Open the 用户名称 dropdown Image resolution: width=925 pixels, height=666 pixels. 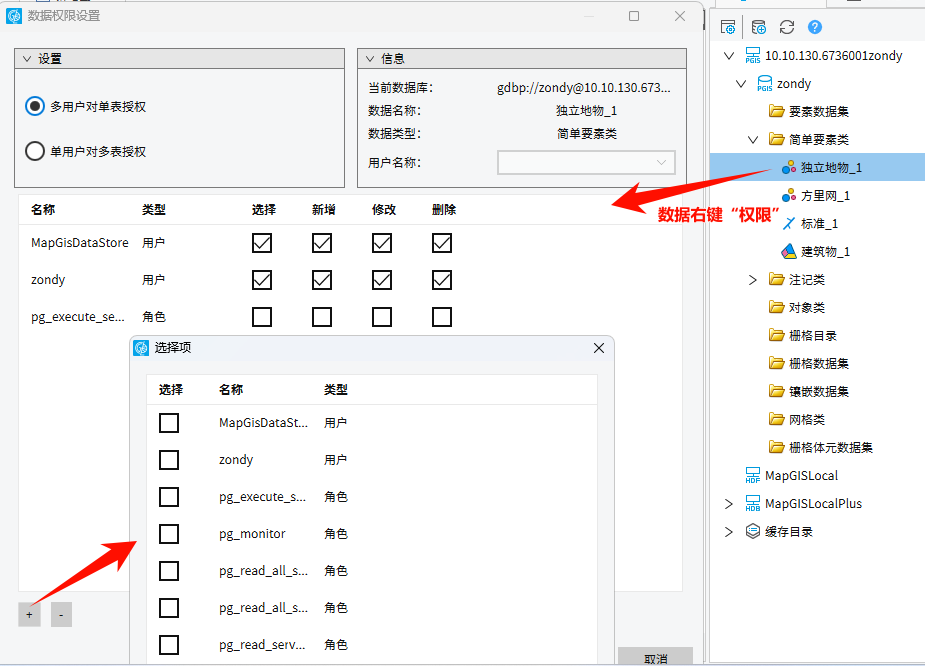coord(586,162)
